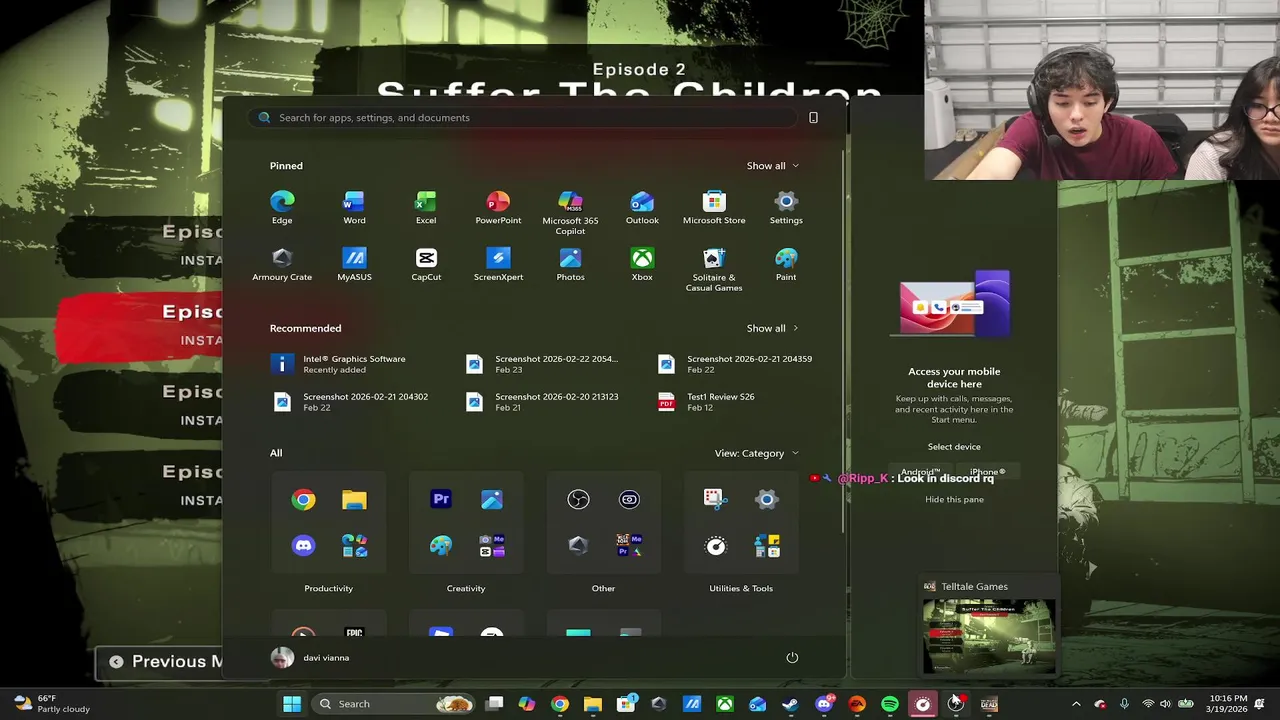
Task: Launch Premiere Pro in Creativity category
Action: 441,500
